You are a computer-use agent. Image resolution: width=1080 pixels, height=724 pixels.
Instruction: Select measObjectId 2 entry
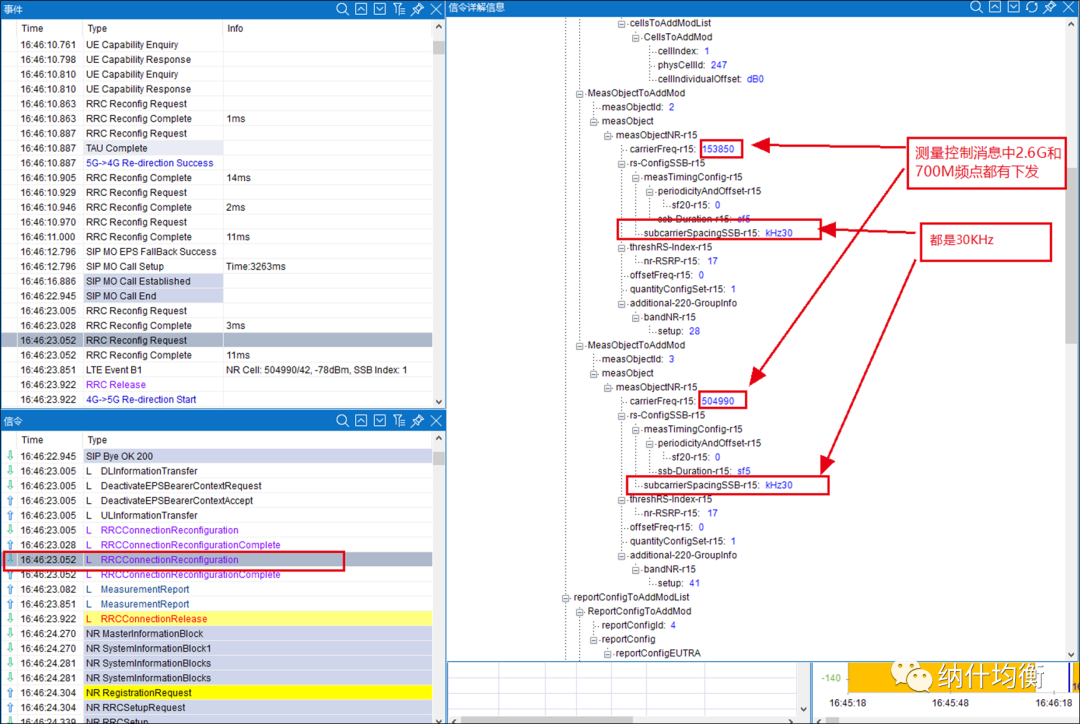pyautogui.click(x=638, y=107)
